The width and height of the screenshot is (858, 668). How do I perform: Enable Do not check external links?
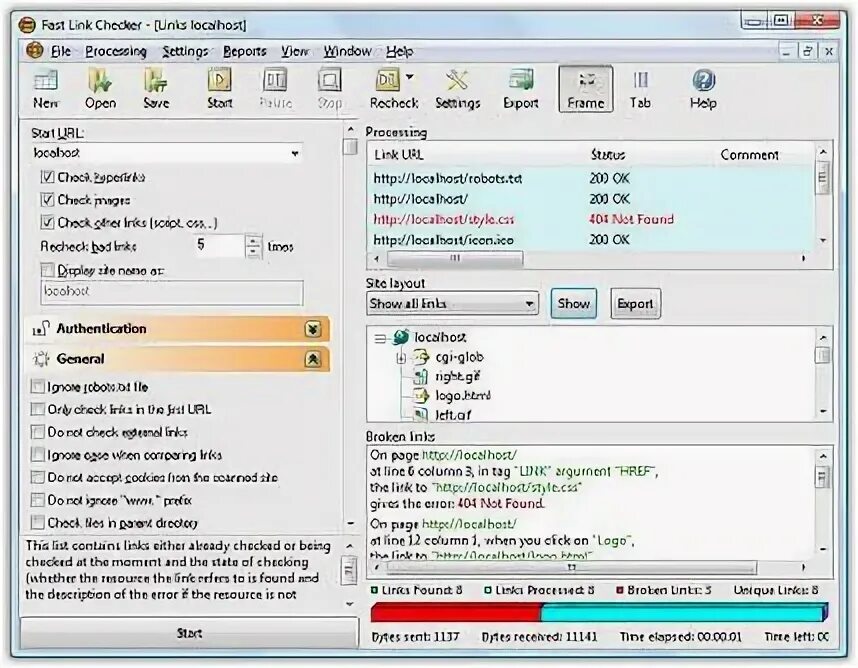point(37,432)
